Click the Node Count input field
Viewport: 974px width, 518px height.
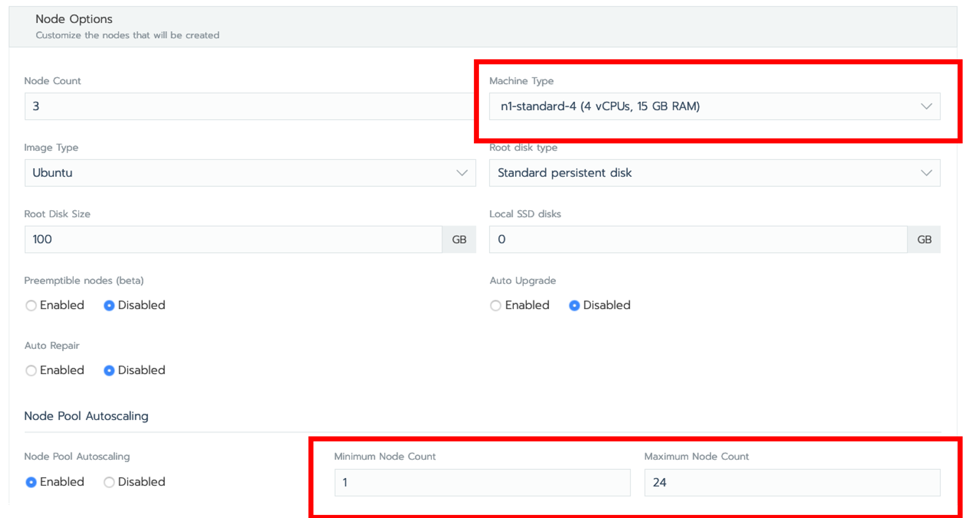[250, 106]
